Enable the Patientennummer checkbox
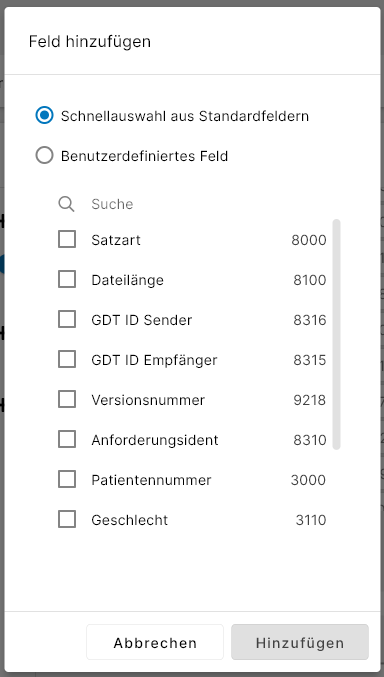Screen dimensions: 384x677 pos(67,479)
